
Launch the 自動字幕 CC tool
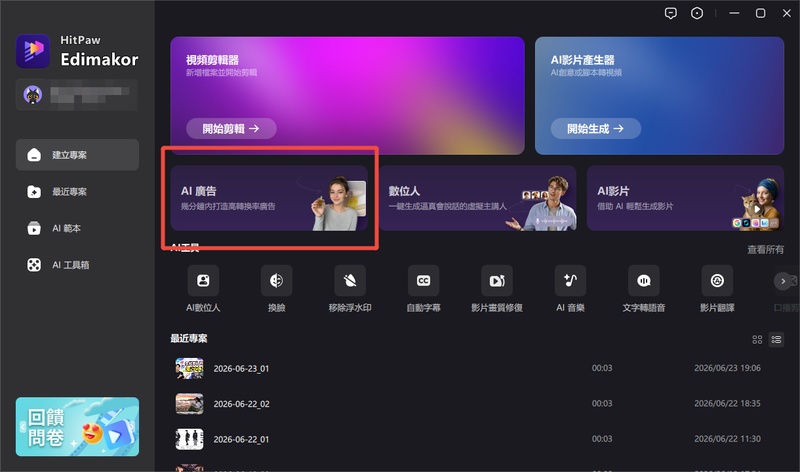click(423, 281)
